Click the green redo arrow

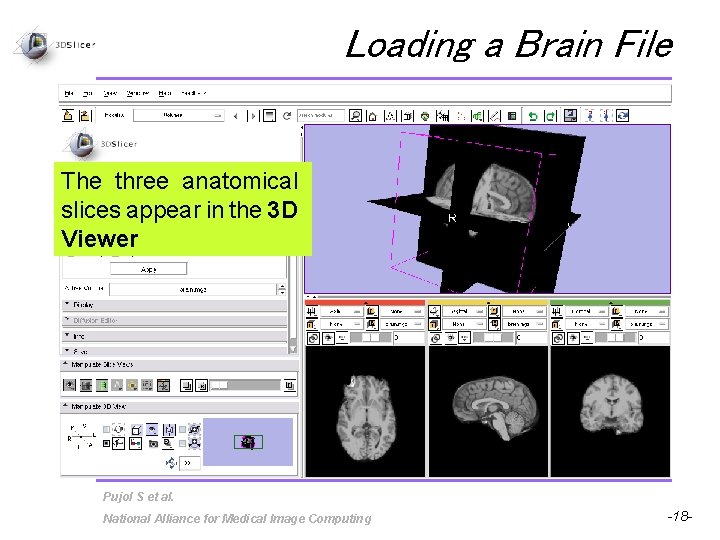(x=551, y=116)
